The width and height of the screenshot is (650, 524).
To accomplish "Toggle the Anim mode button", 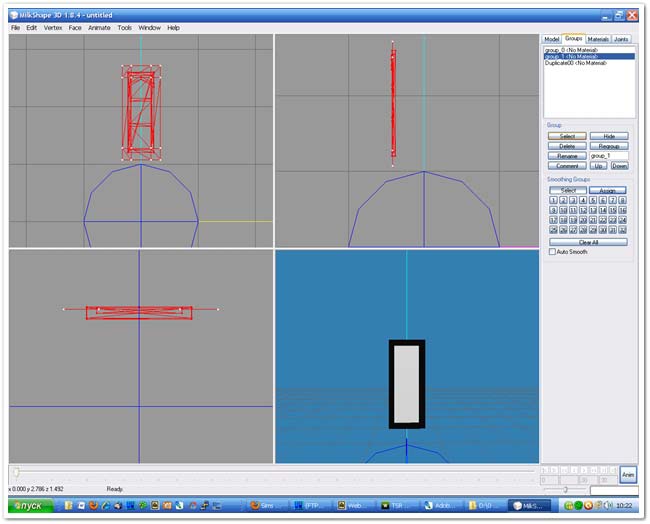I will [628, 475].
